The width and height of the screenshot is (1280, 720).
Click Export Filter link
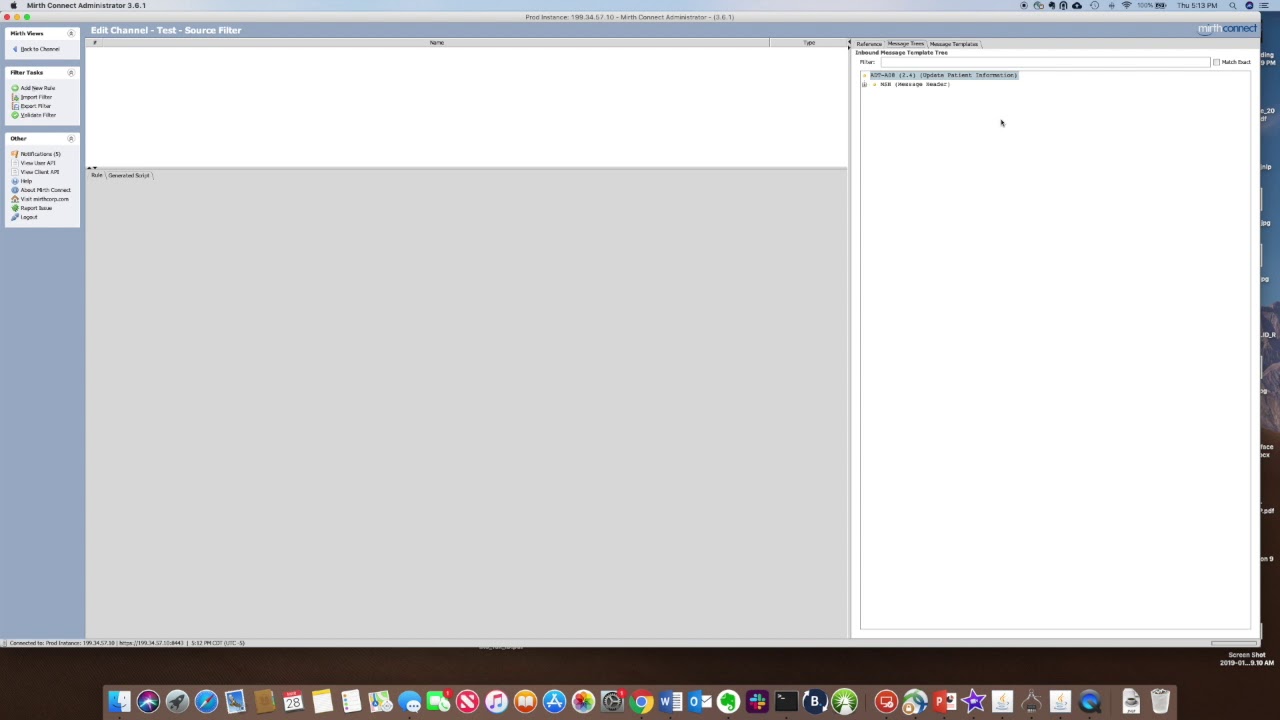tap(36, 106)
